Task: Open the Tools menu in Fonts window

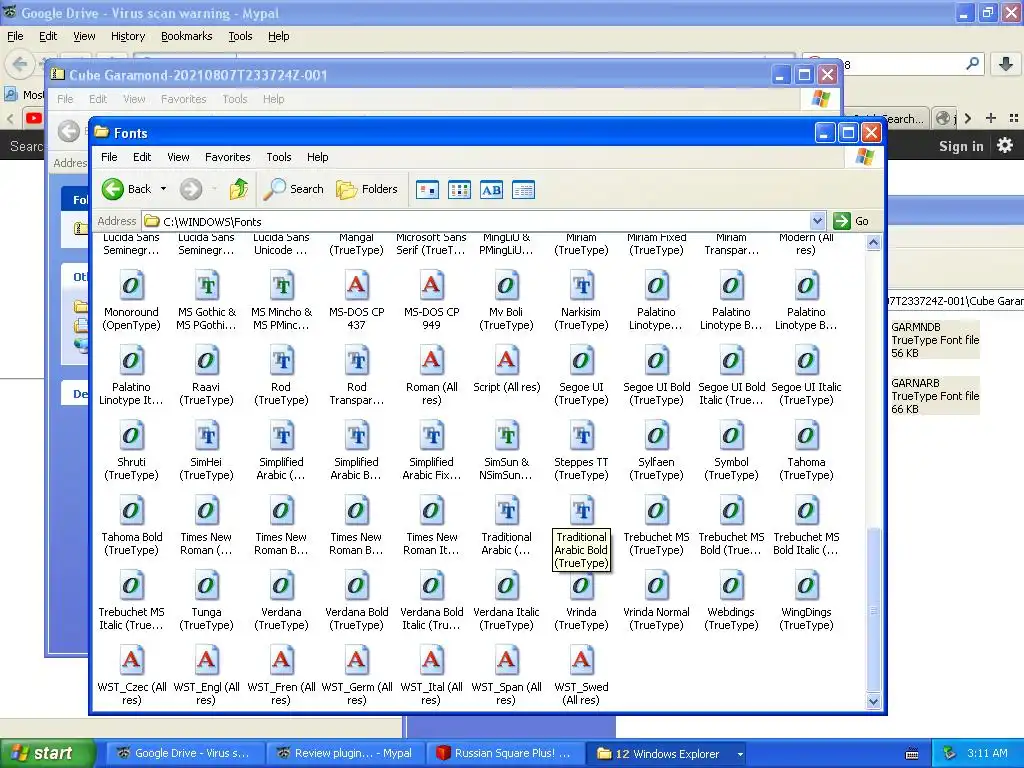Action: [279, 157]
